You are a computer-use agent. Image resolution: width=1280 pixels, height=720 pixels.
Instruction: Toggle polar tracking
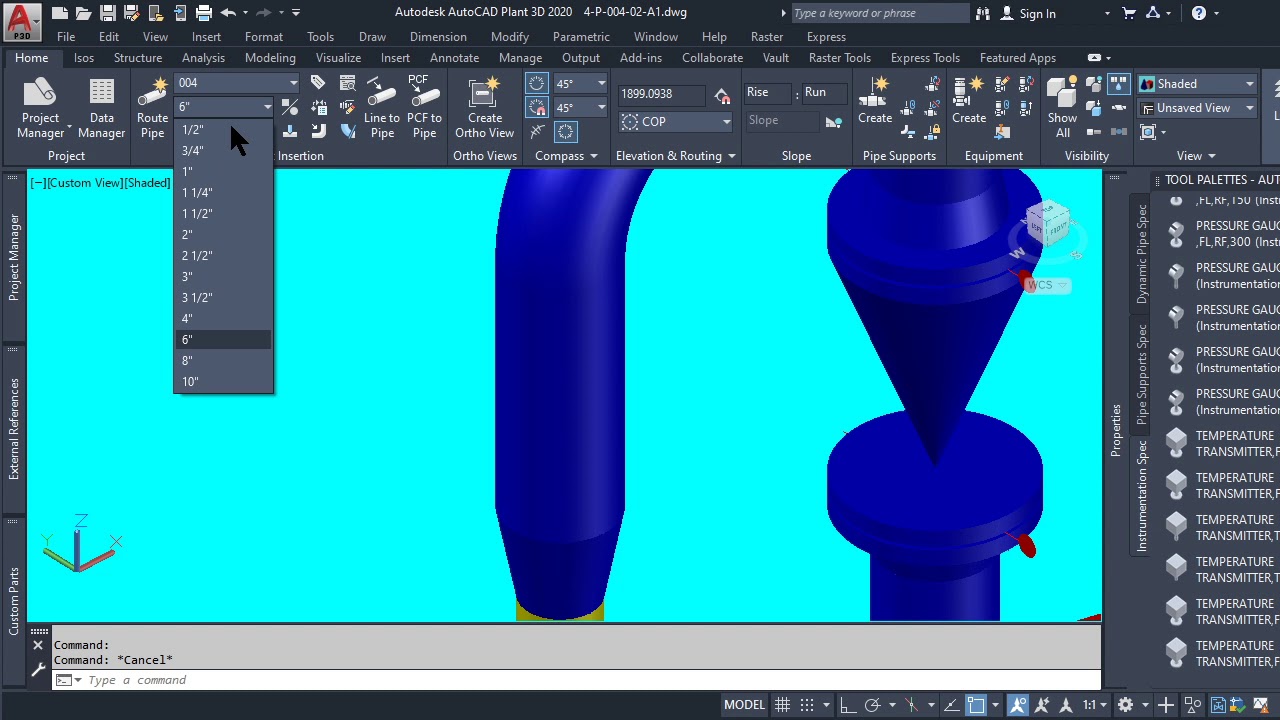[x=873, y=705]
